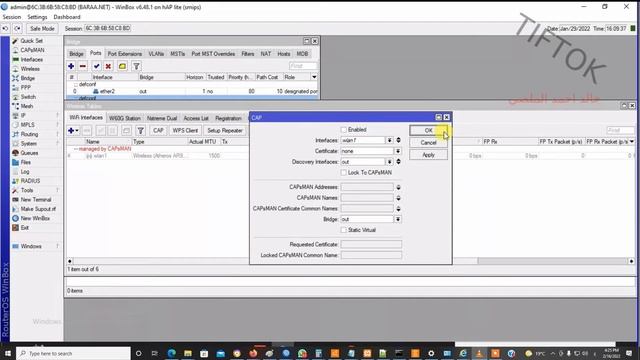Switch to the Nstreme Dual tab

[162, 118]
